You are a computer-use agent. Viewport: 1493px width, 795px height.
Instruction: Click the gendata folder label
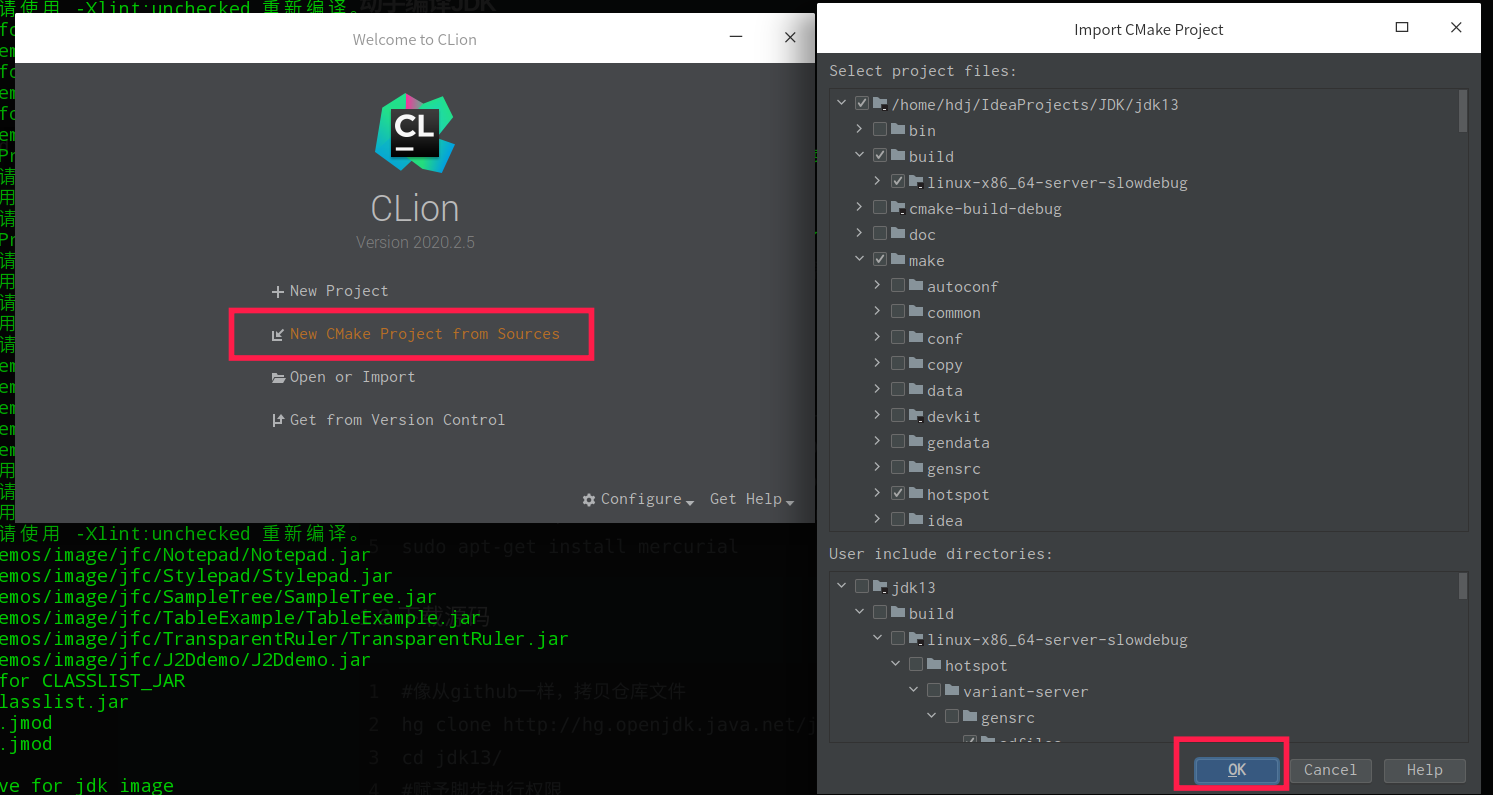[x=958, y=442]
